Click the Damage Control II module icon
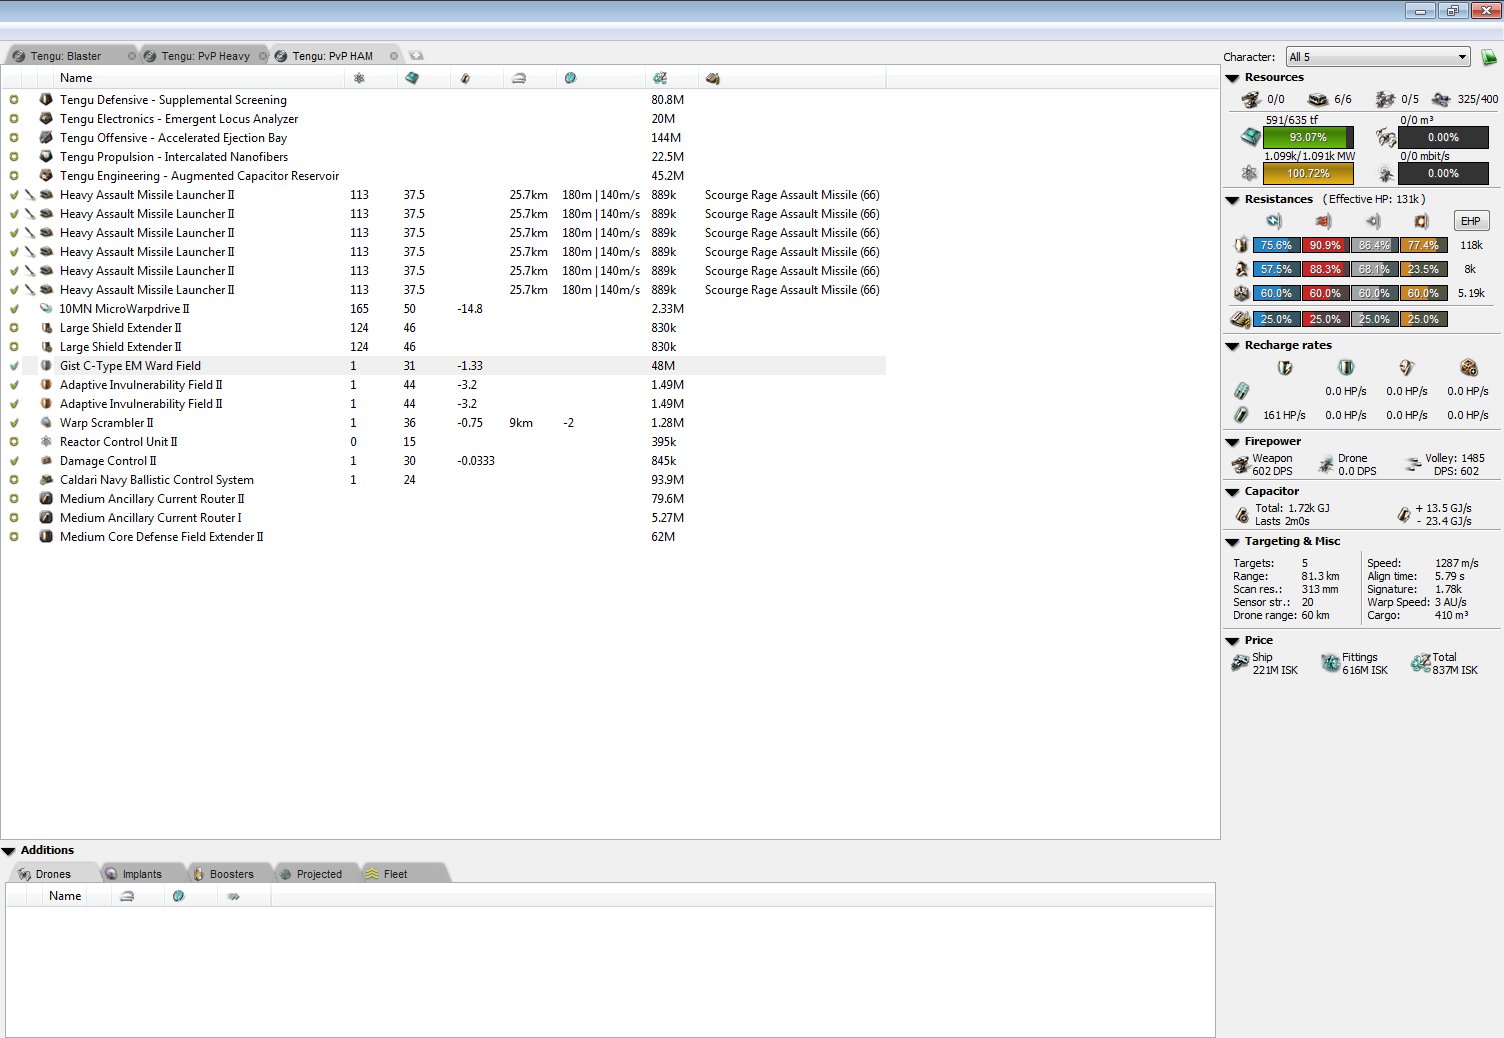 (x=46, y=461)
